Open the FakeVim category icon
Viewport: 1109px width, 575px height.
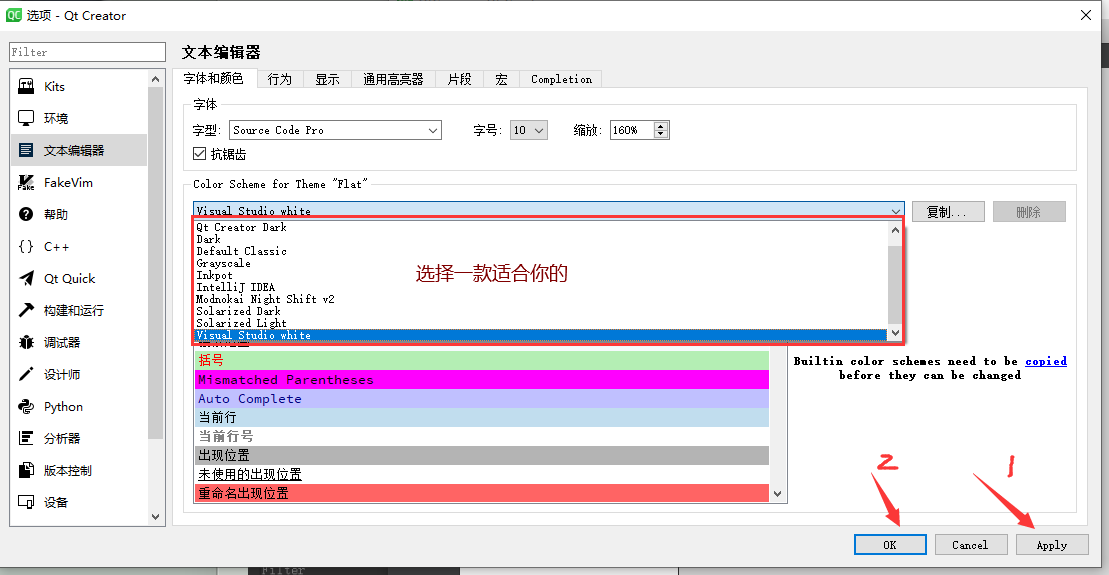(26, 182)
